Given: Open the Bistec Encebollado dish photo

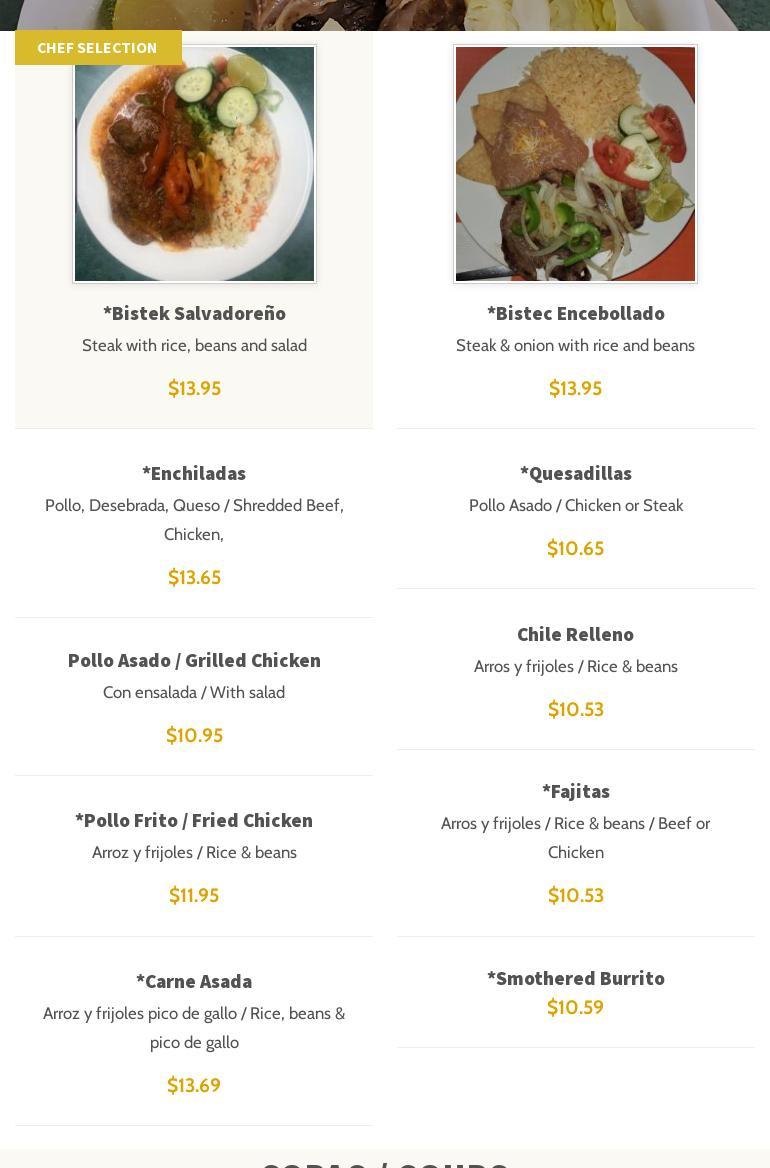Looking at the screenshot, I should [575, 164].
